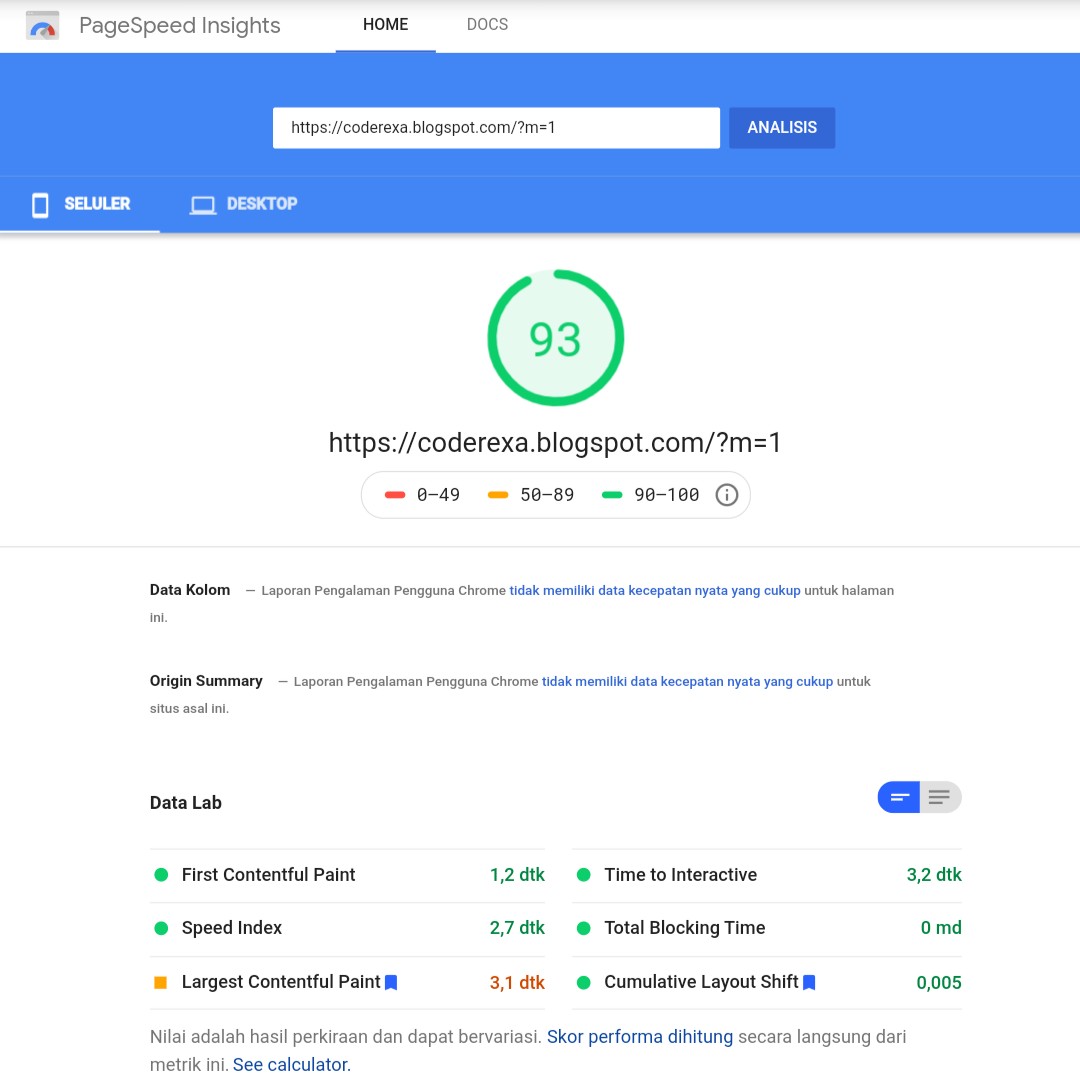1080x1079 pixels.
Task: Toggle expanded Data Lab view
Action: point(940,797)
